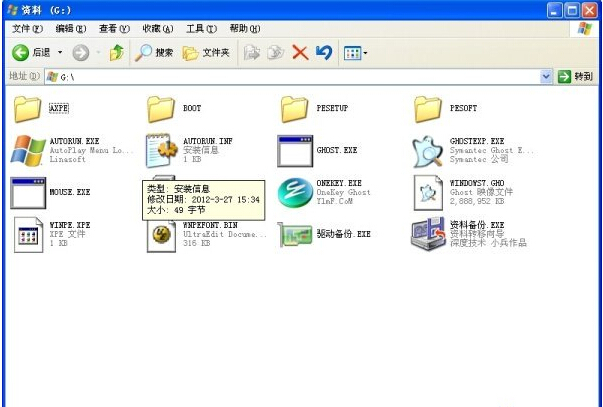Open the 搜索 search pane

pyautogui.click(x=155, y=52)
